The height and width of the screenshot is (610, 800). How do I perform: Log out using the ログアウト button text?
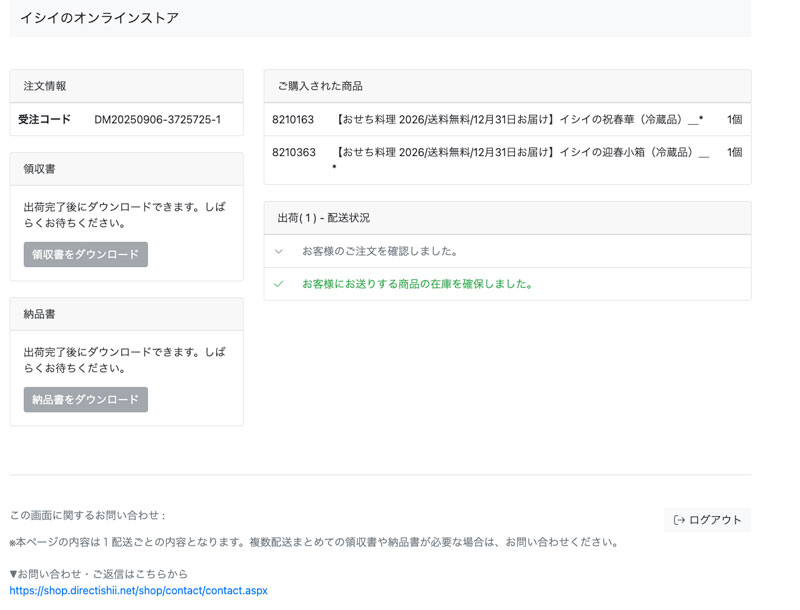click(x=715, y=520)
